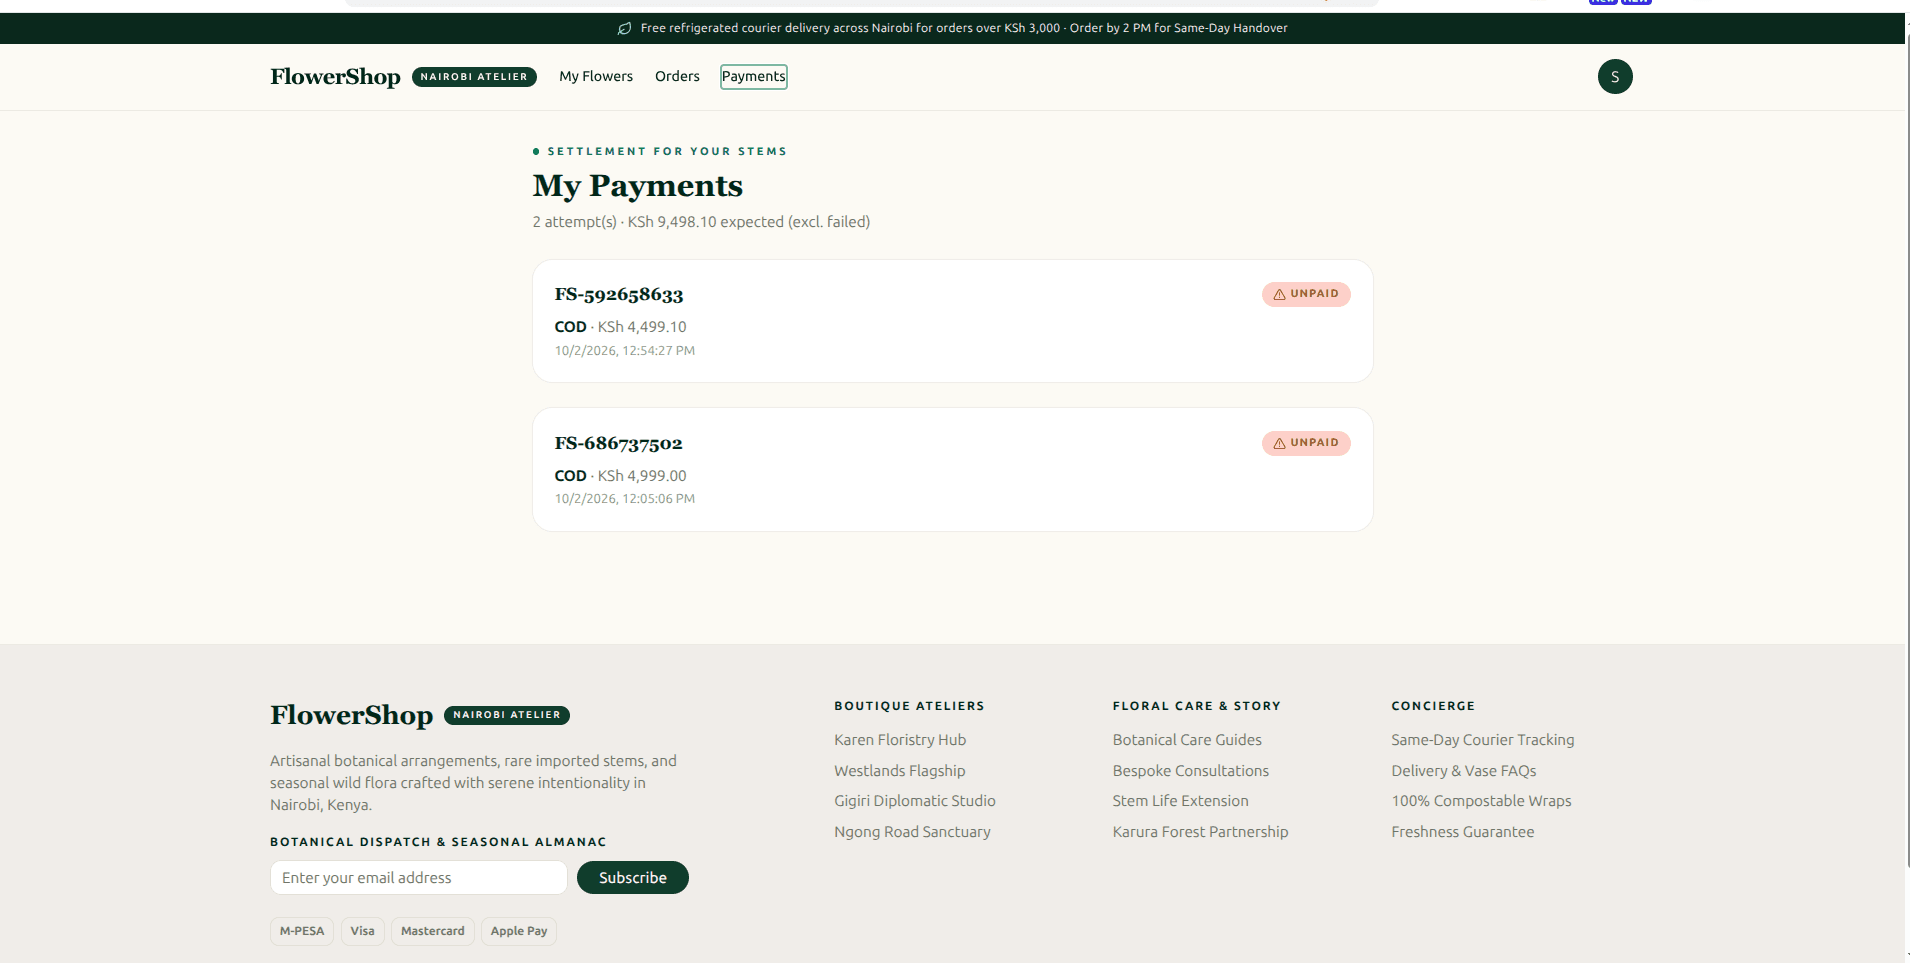Click the FlowerShop logo in header

[x=335, y=77]
